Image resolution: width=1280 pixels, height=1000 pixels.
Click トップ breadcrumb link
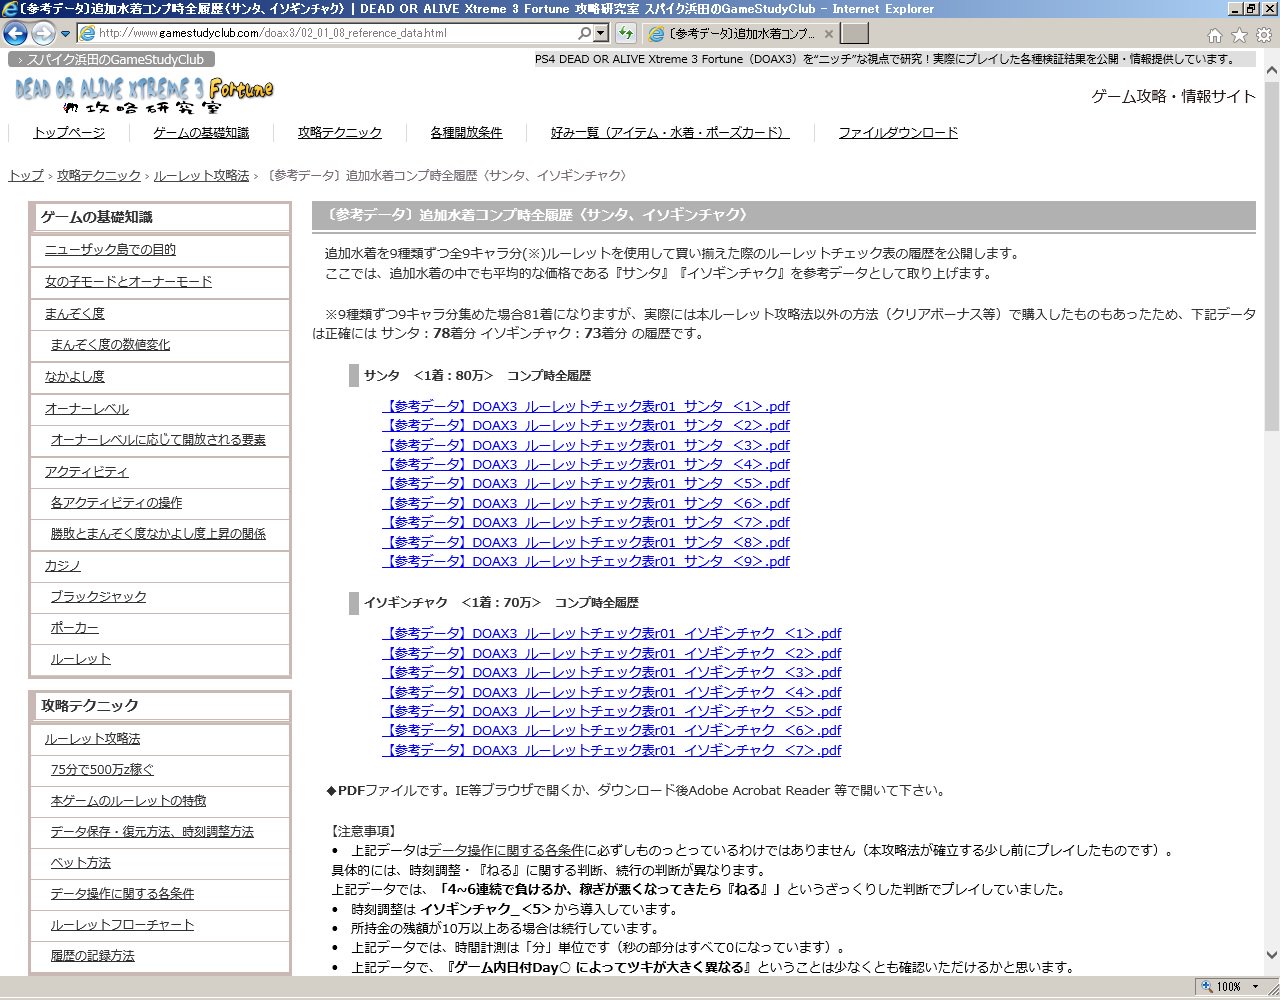pos(26,175)
